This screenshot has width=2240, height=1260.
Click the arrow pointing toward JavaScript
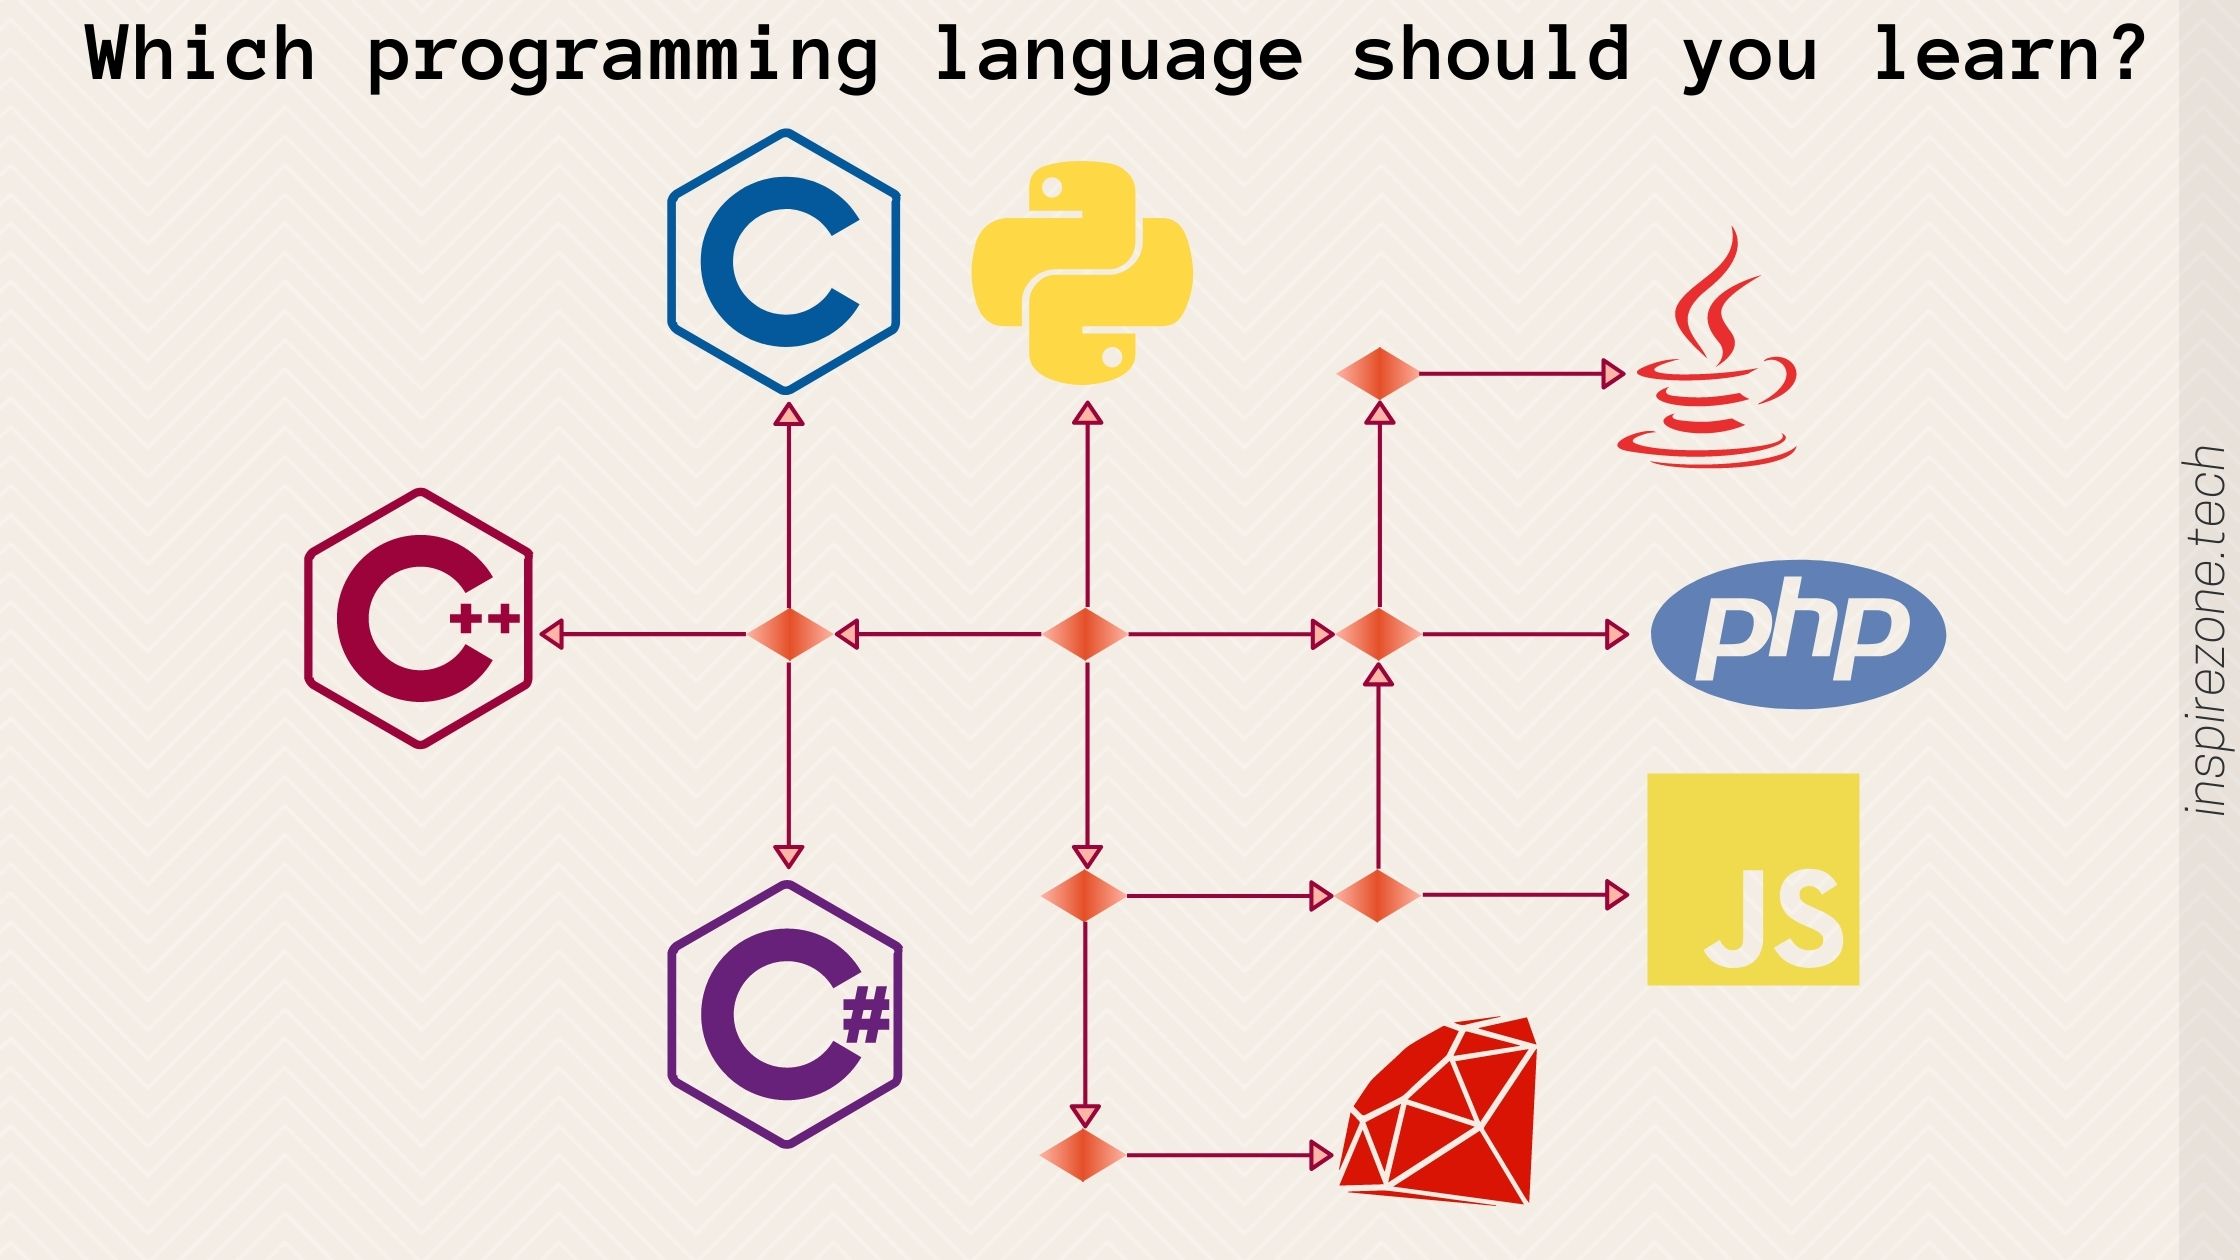tap(1620, 891)
